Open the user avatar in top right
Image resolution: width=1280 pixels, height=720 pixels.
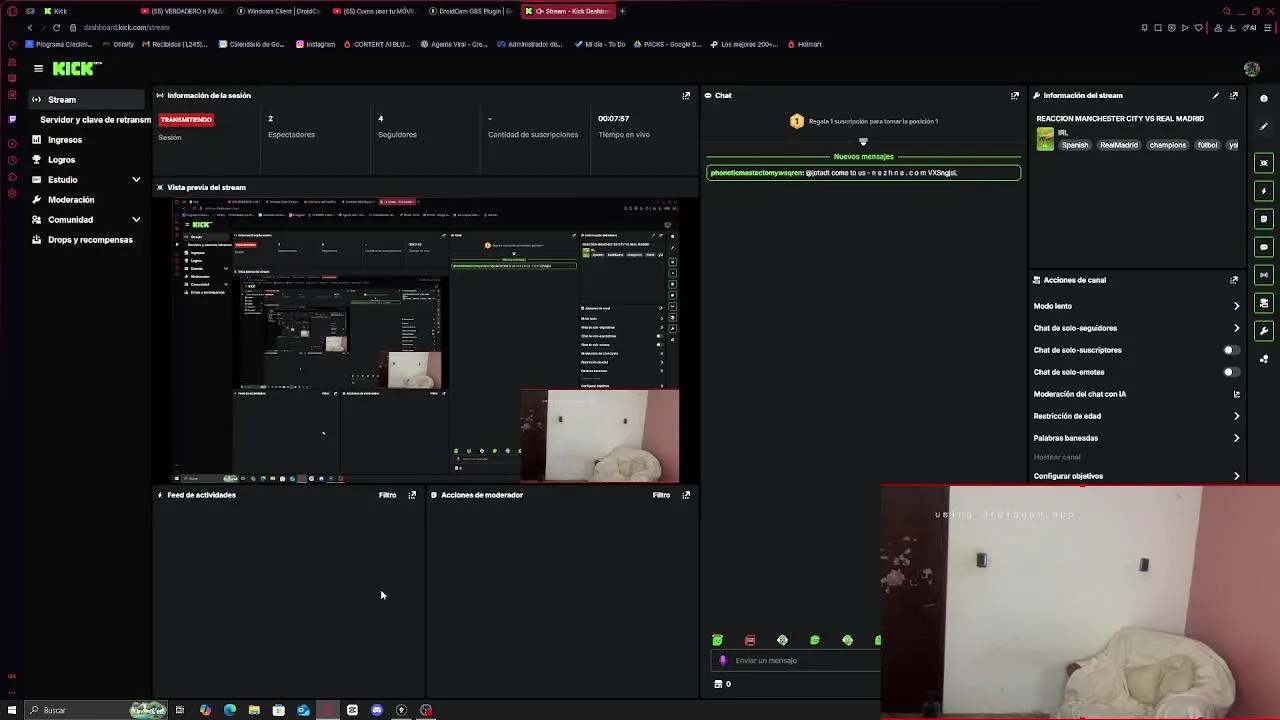pyautogui.click(x=1251, y=69)
